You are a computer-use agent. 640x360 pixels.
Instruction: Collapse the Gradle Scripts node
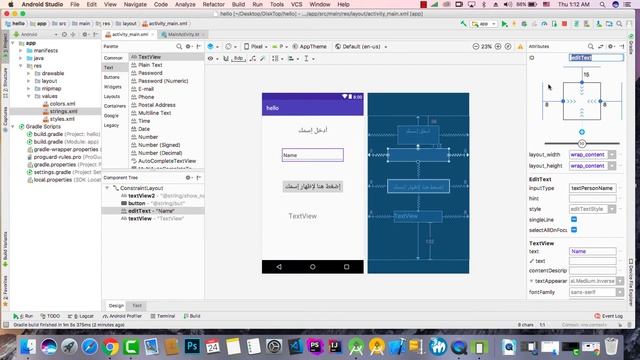pyautogui.click(x=13, y=127)
